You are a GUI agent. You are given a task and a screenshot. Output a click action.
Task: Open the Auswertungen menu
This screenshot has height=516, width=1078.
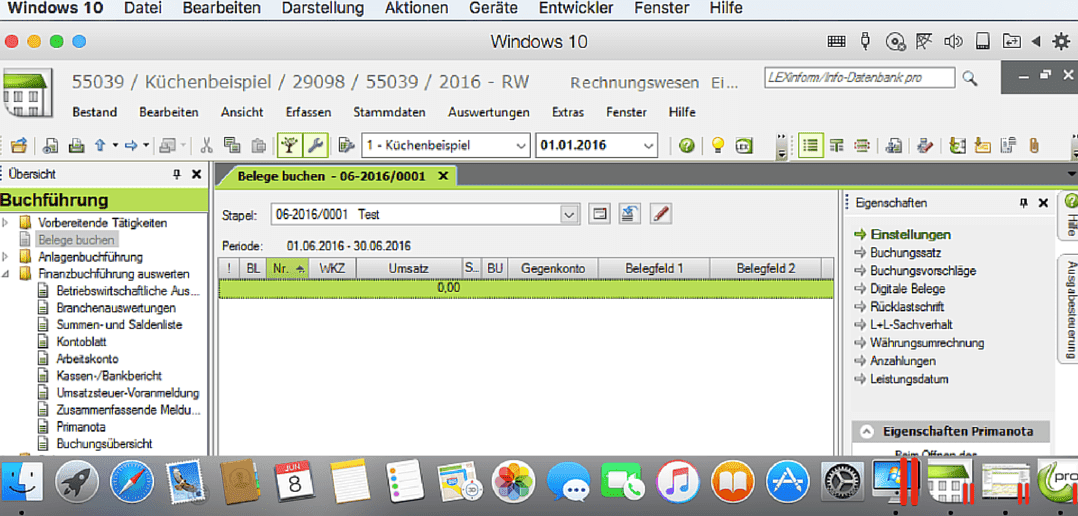click(489, 112)
